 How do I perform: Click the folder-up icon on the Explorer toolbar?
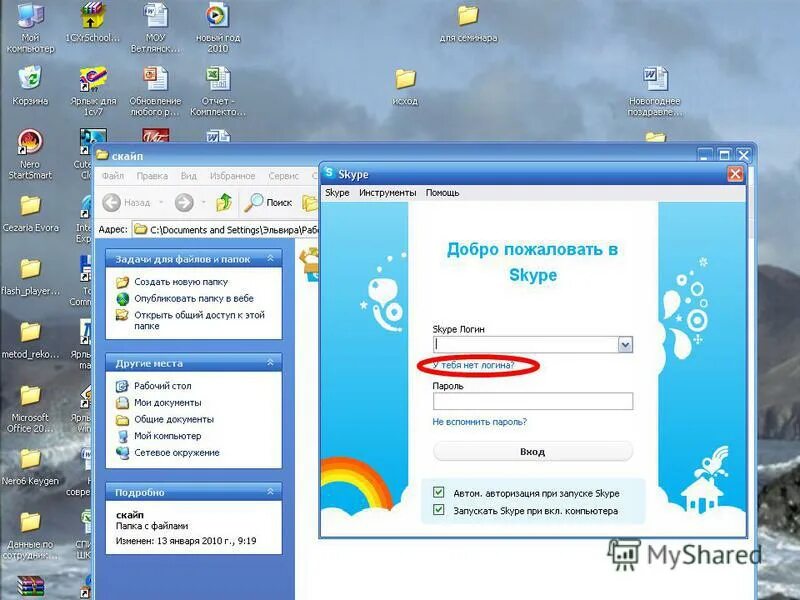tap(222, 201)
